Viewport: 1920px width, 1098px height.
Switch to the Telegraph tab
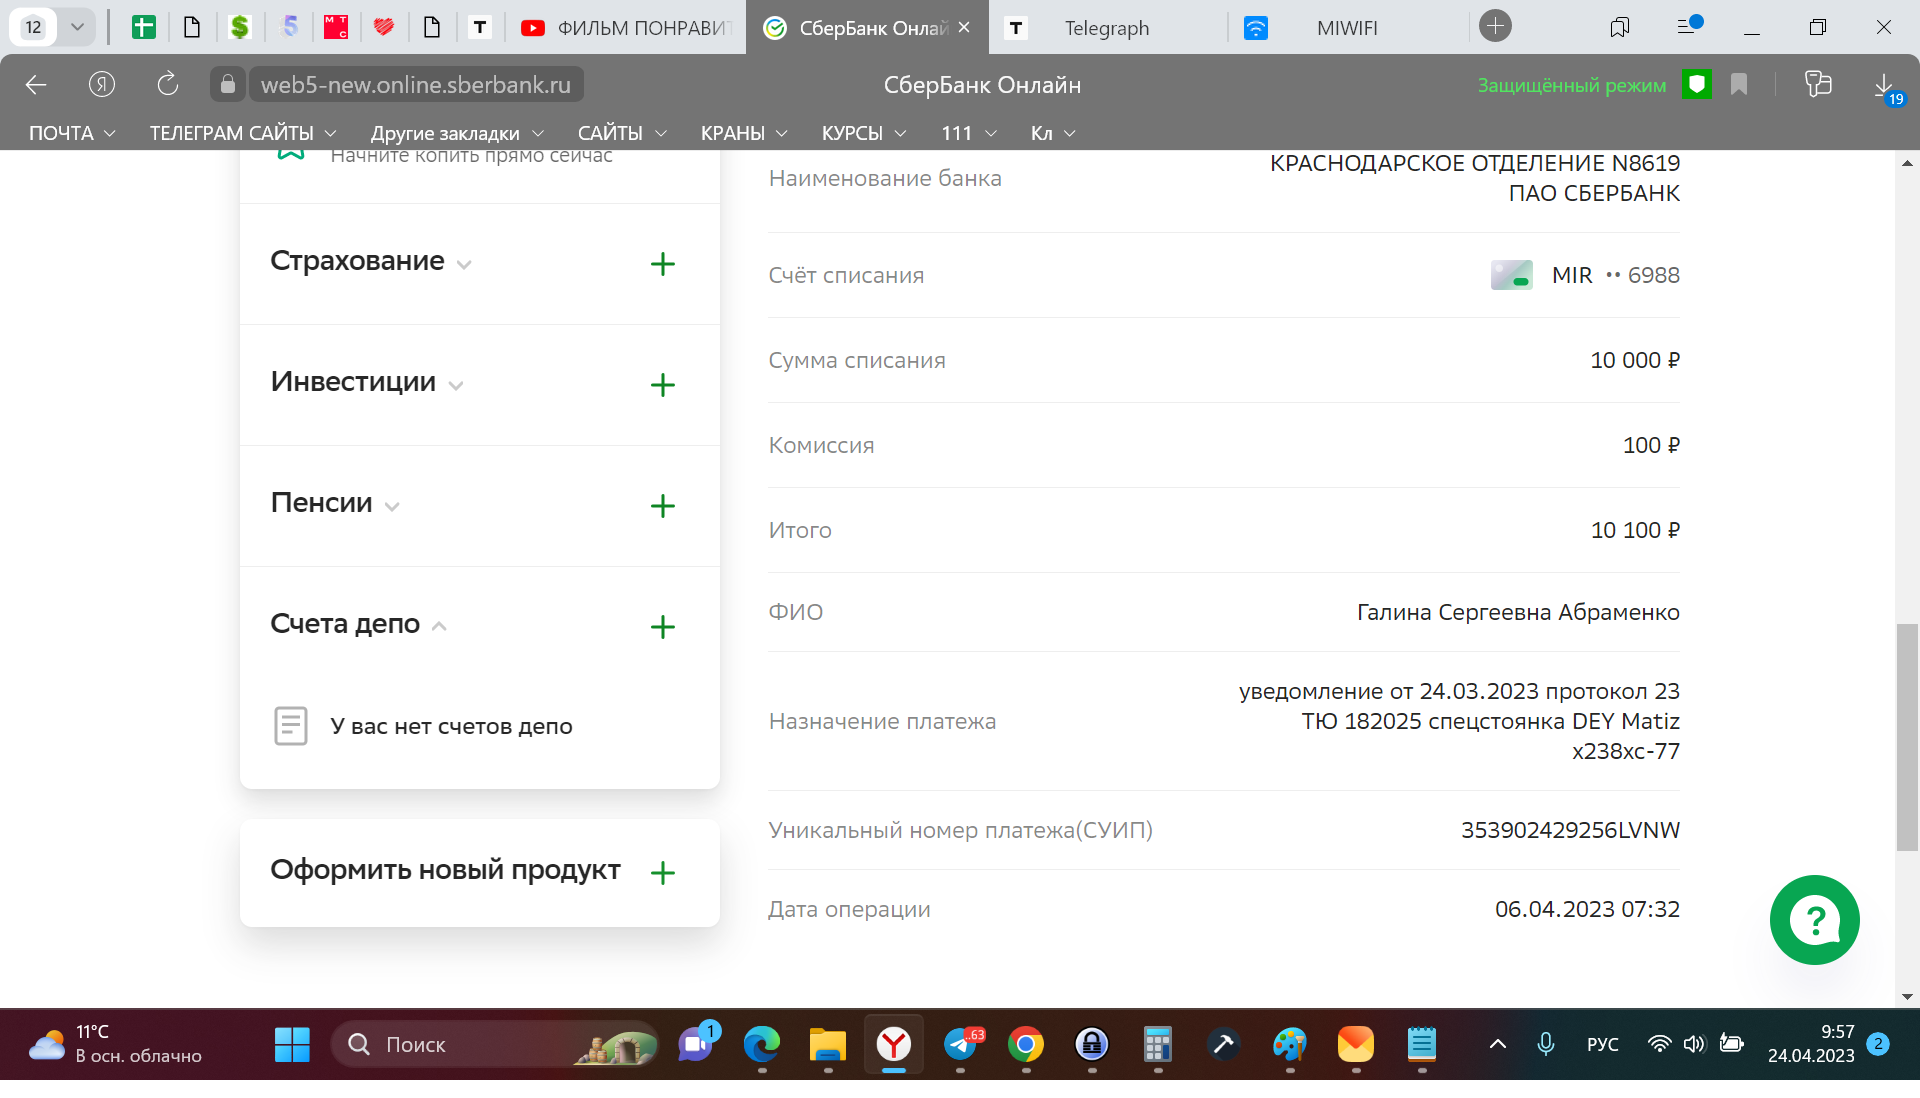(1106, 28)
